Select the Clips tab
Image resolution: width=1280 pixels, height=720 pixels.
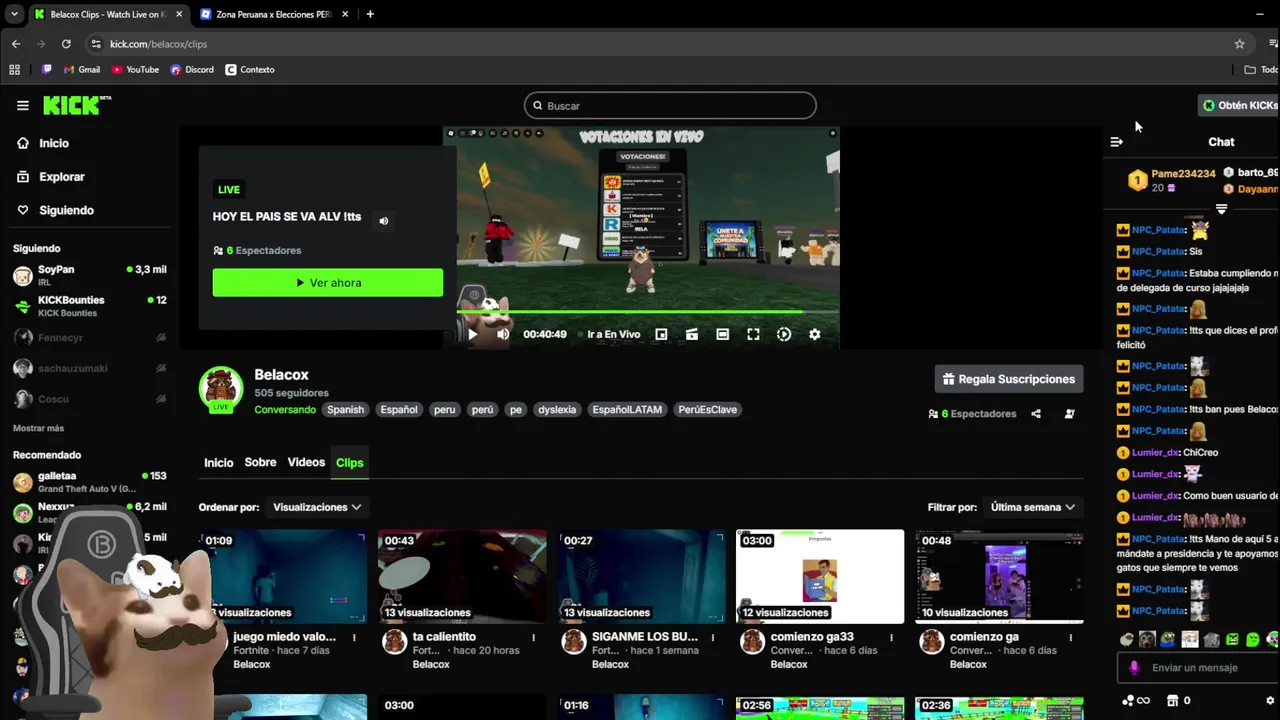pyautogui.click(x=349, y=463)
